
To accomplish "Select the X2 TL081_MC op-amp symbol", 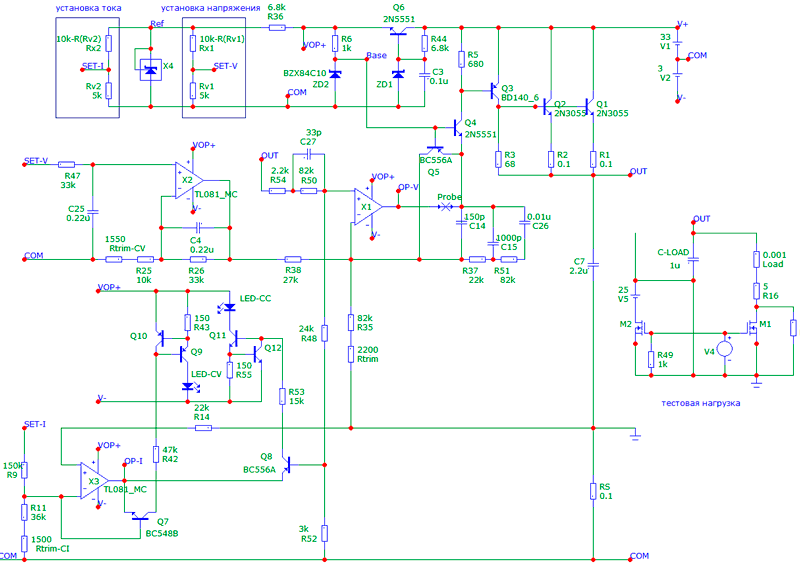I will tap(189, 180).
